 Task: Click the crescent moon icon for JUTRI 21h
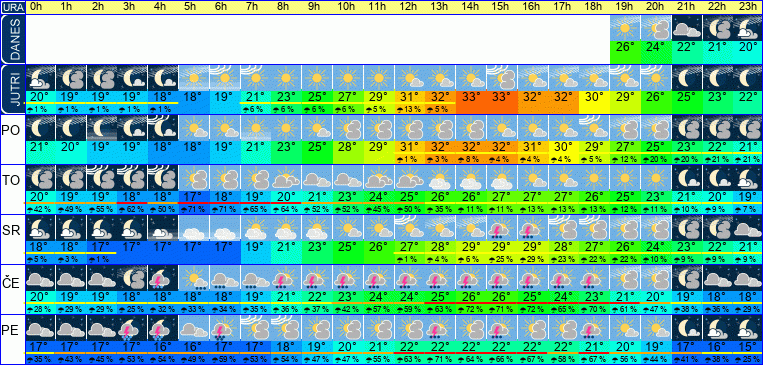pyautogui.click(x=687, y=78)
